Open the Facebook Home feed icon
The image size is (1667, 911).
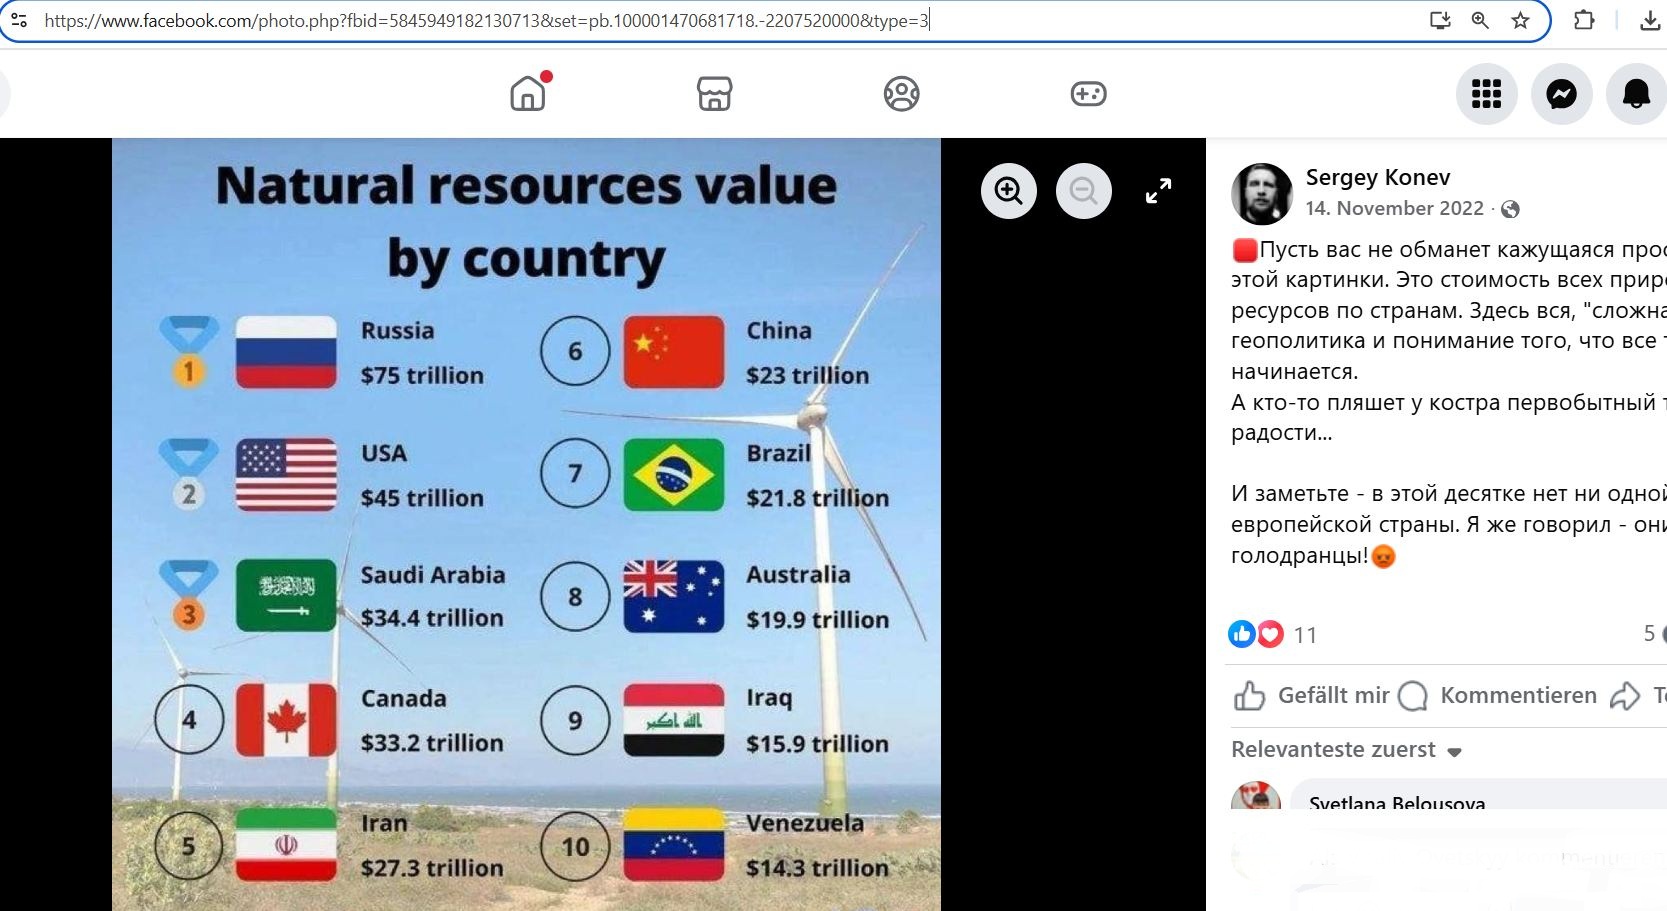point(528,94)
